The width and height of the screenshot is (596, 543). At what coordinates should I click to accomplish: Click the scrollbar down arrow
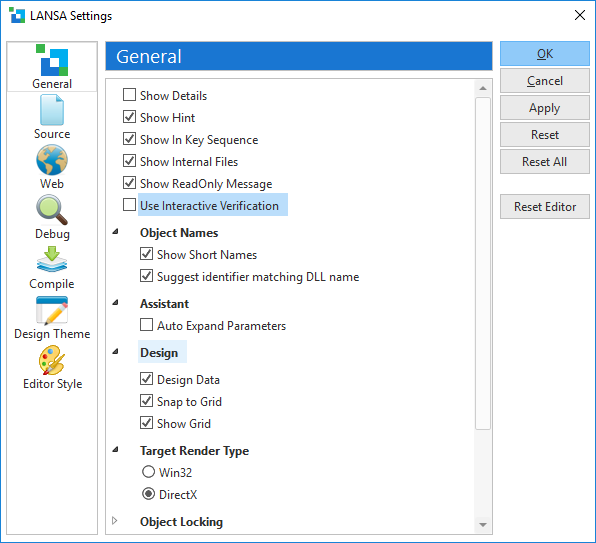(483, 525)
